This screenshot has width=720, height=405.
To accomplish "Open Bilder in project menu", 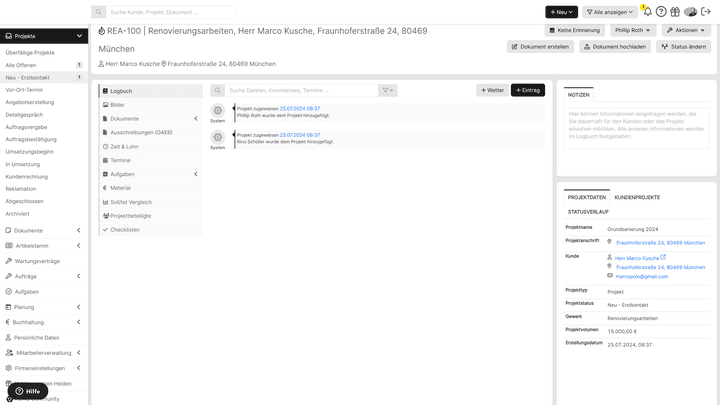I will 151,105.
